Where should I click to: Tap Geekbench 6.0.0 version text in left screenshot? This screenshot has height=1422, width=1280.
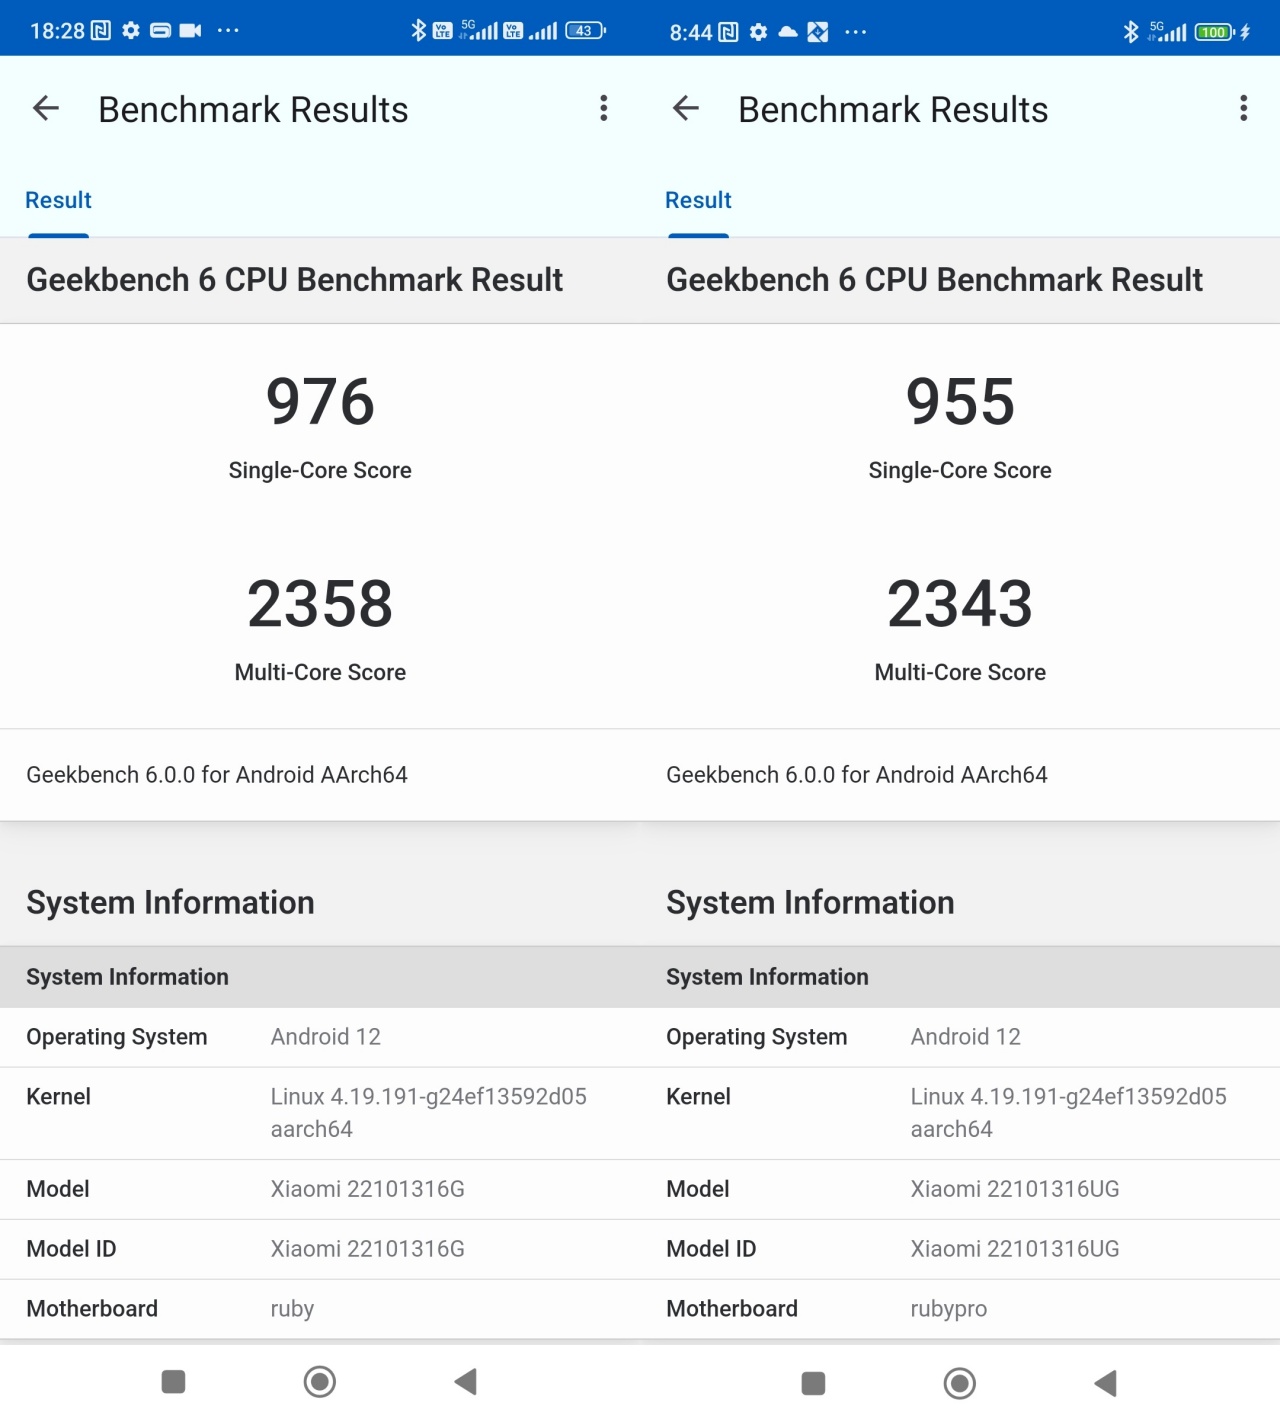point(217,775)
